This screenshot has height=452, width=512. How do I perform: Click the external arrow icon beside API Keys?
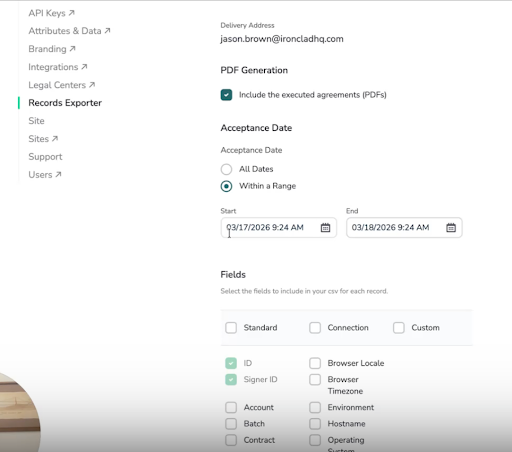click(71, 13)
